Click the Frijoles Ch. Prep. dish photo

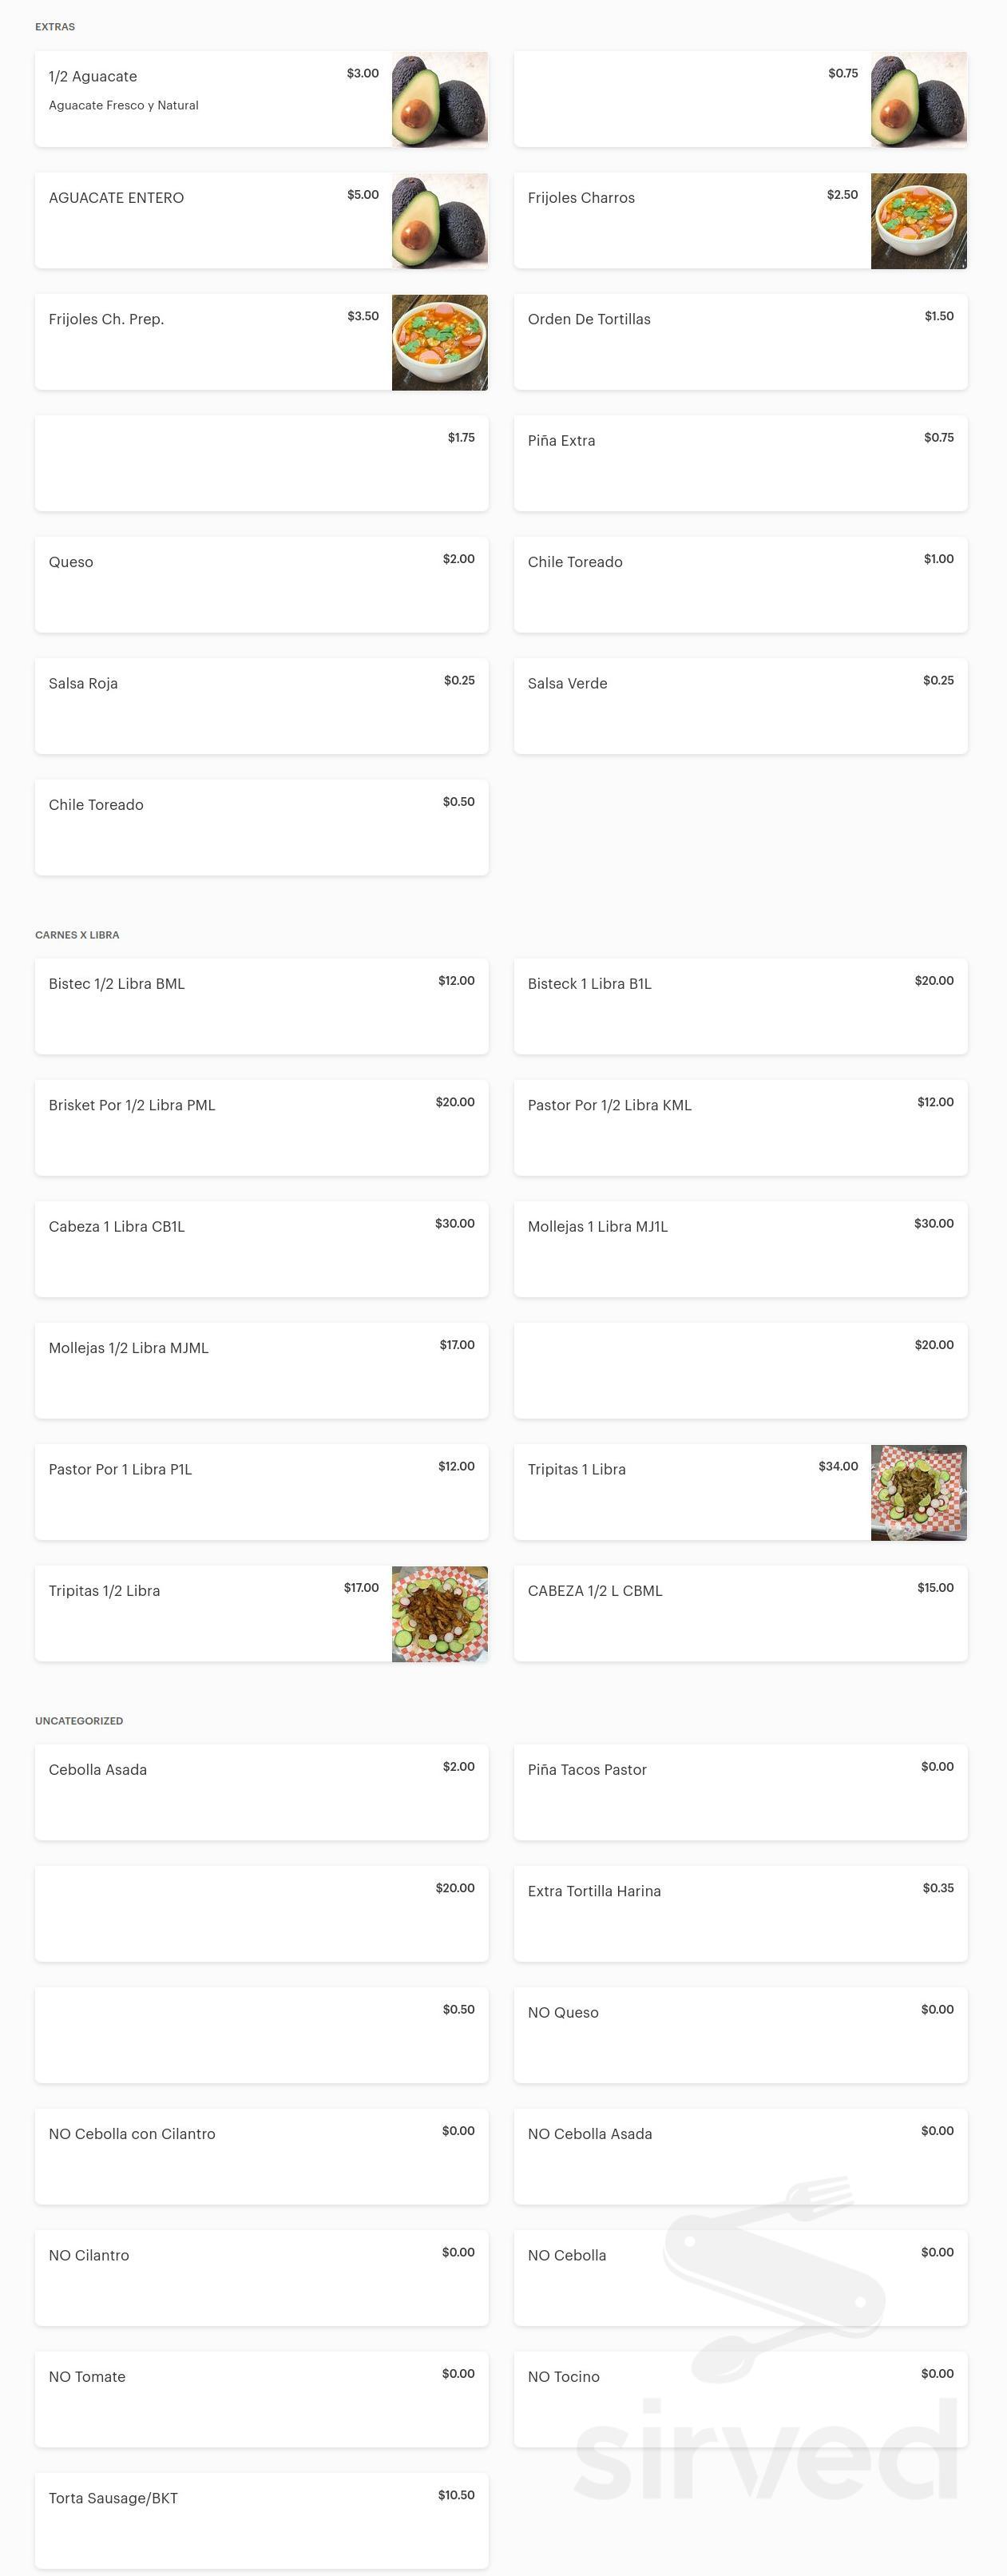440,341
